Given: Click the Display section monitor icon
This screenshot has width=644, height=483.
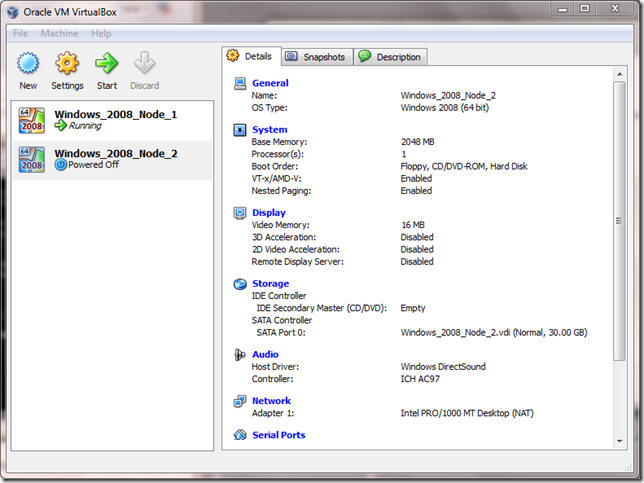Looking at the screenshot, I should pyautogui.click(x=240, y=213).
